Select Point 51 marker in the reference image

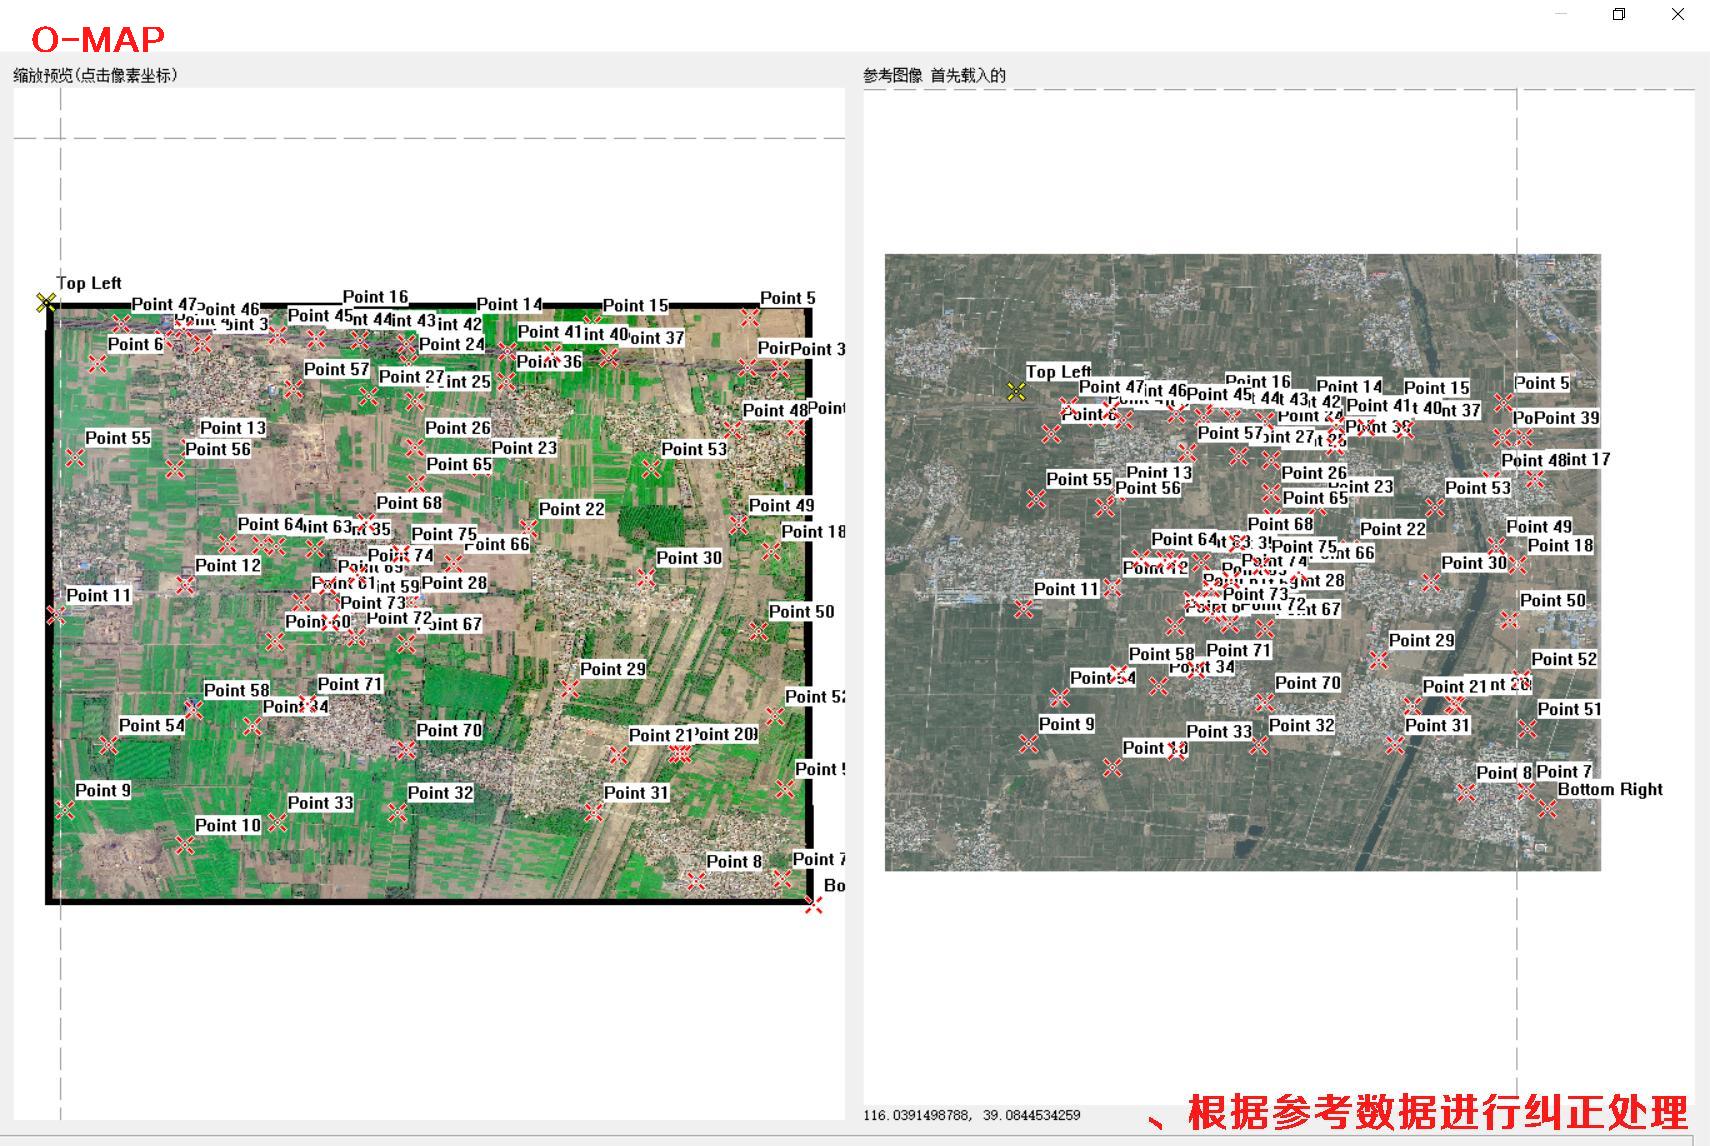click(1527, 729)
